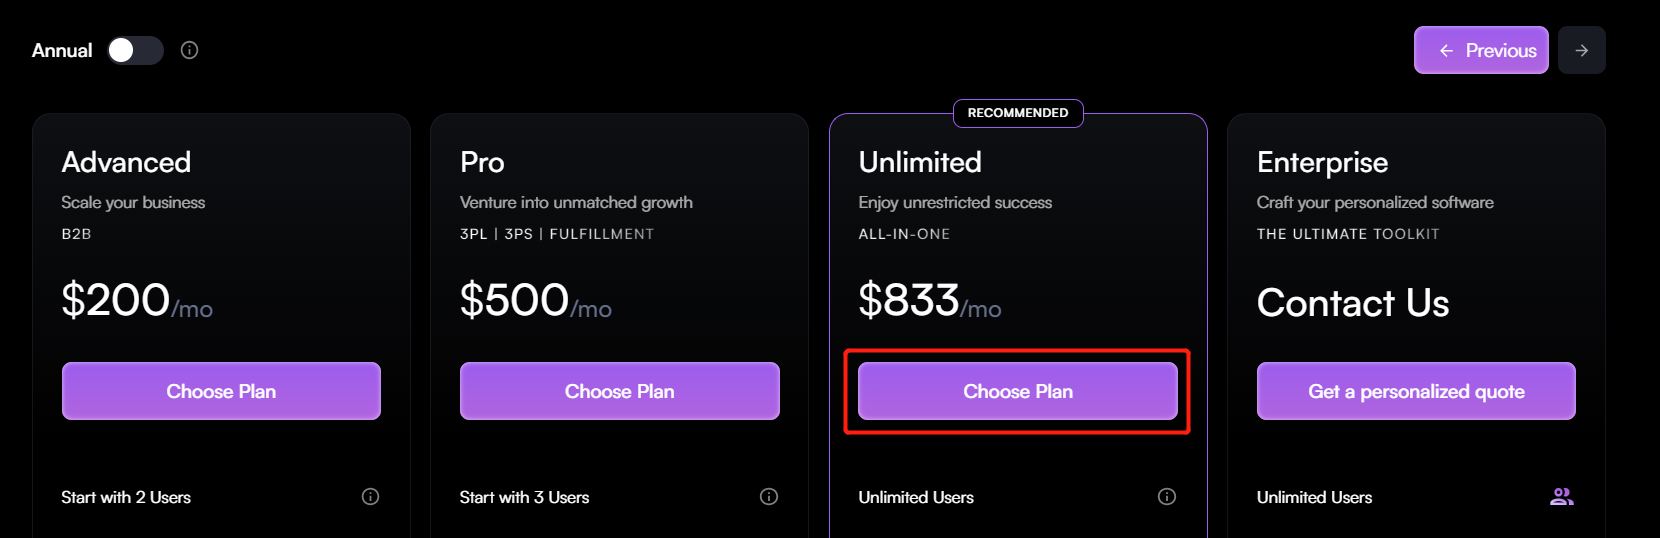Click info icon next to Annual toggle
The width and height of the screenshot is (1660, 538).
pos(189,50)
